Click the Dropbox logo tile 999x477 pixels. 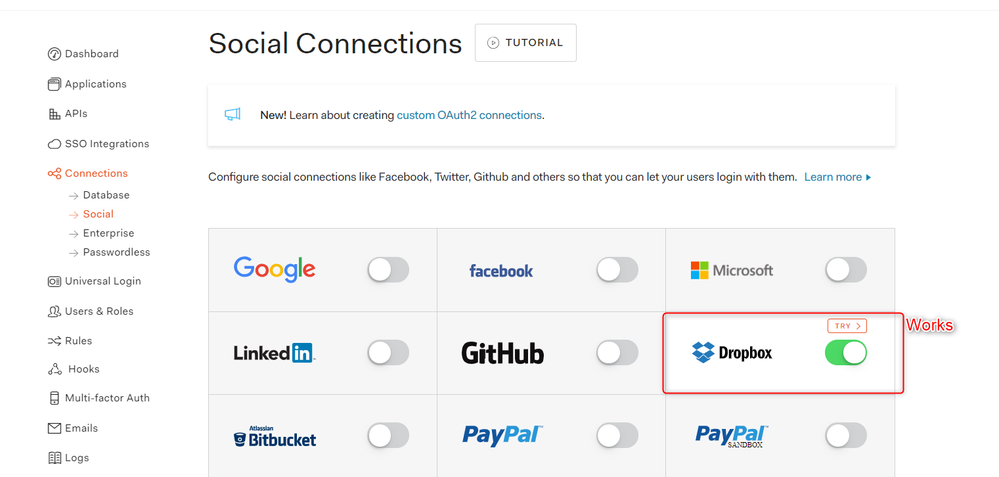pyautogui.click(x=732, y=353)
